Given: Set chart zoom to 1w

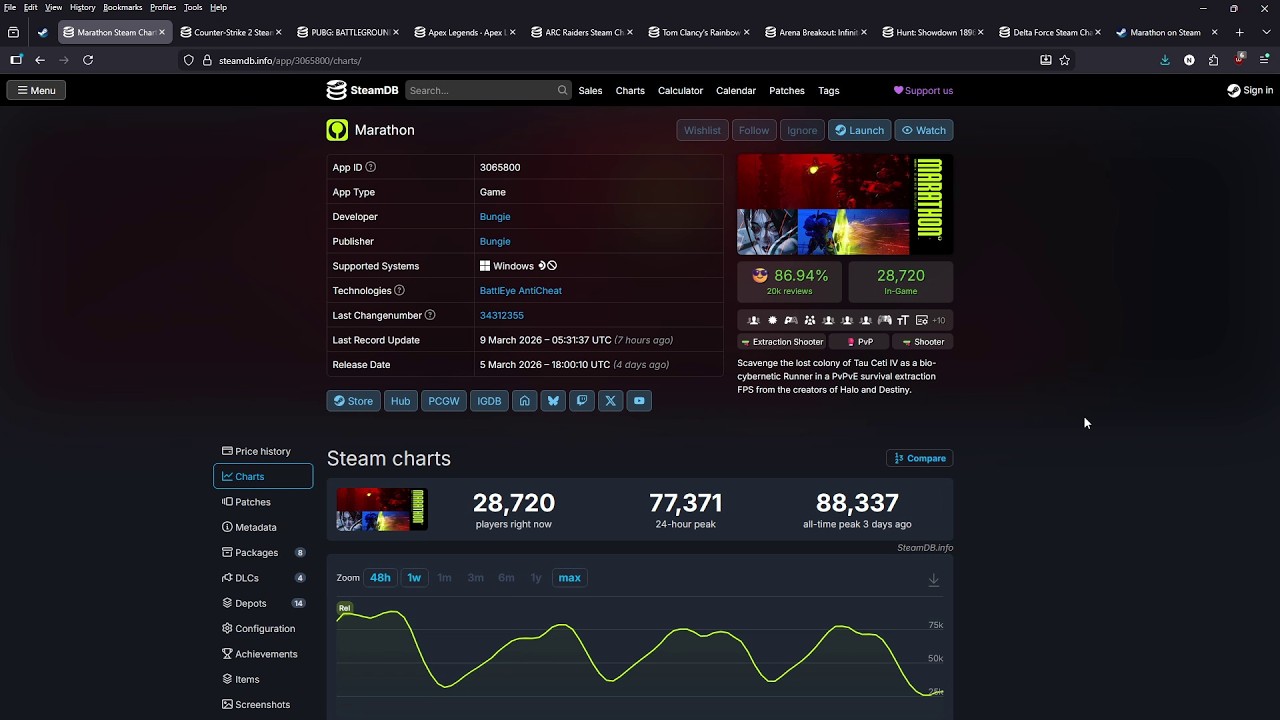Looking at the screenshot, I should pos(414,578).
